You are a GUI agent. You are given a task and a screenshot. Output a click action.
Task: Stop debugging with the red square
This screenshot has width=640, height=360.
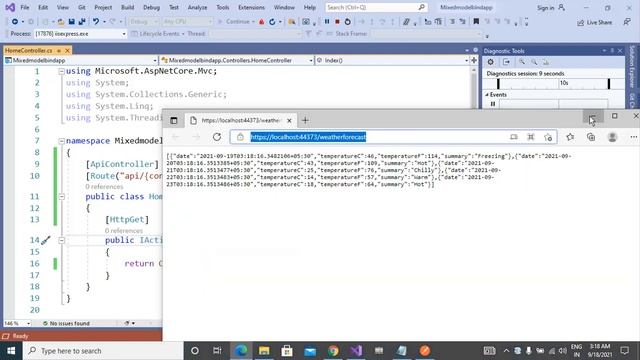click(x=337, y=22)
